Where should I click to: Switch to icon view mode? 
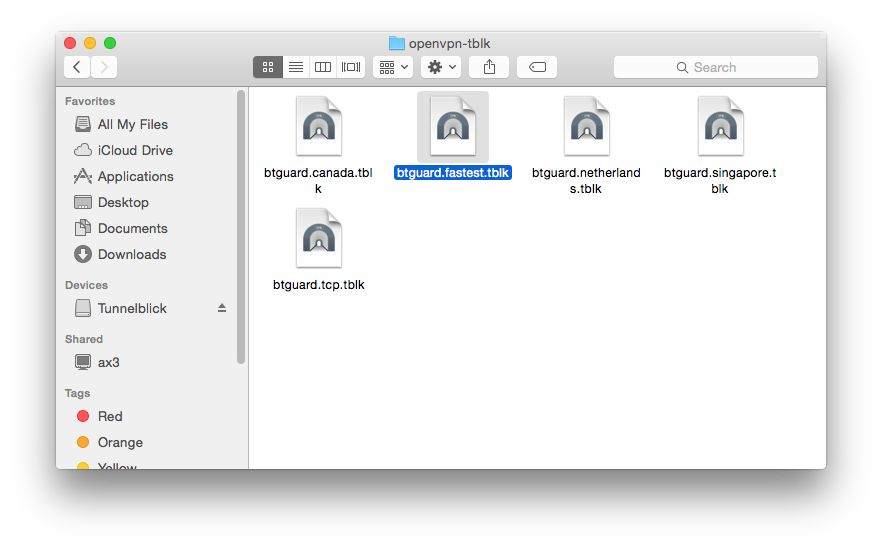point(267,67)
